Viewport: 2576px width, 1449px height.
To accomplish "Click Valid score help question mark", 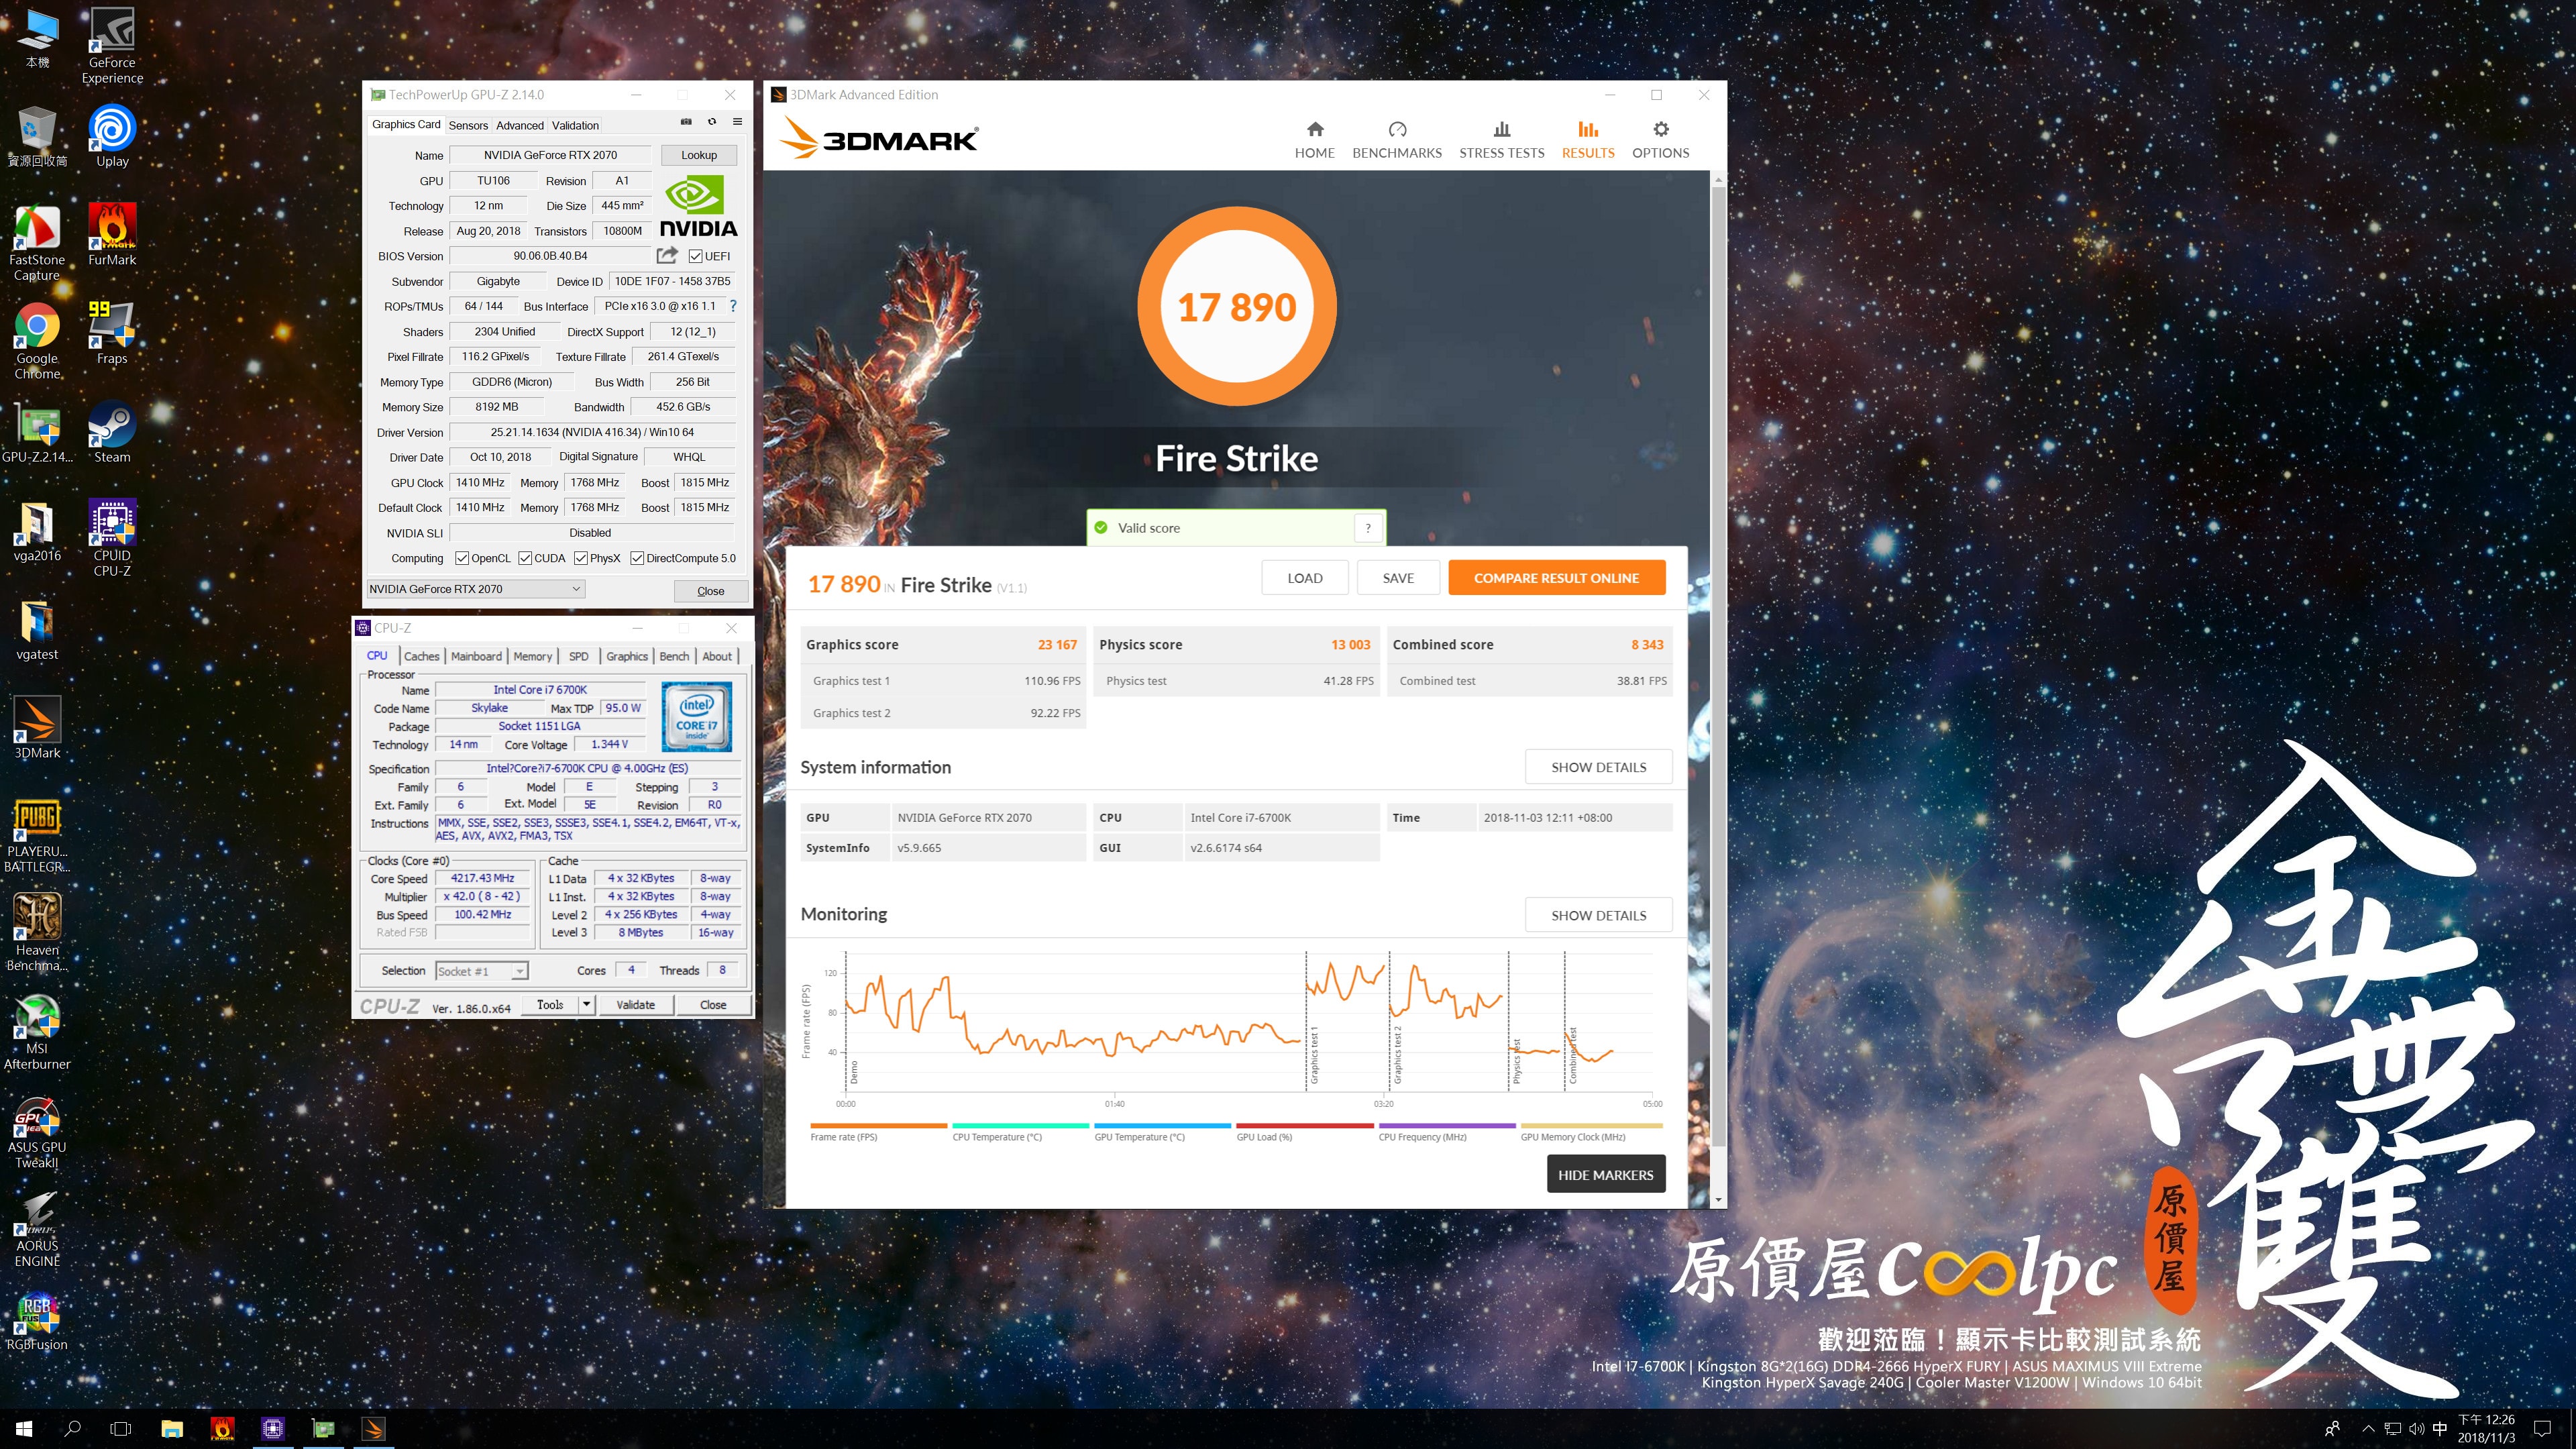I will pos(1368,528).
